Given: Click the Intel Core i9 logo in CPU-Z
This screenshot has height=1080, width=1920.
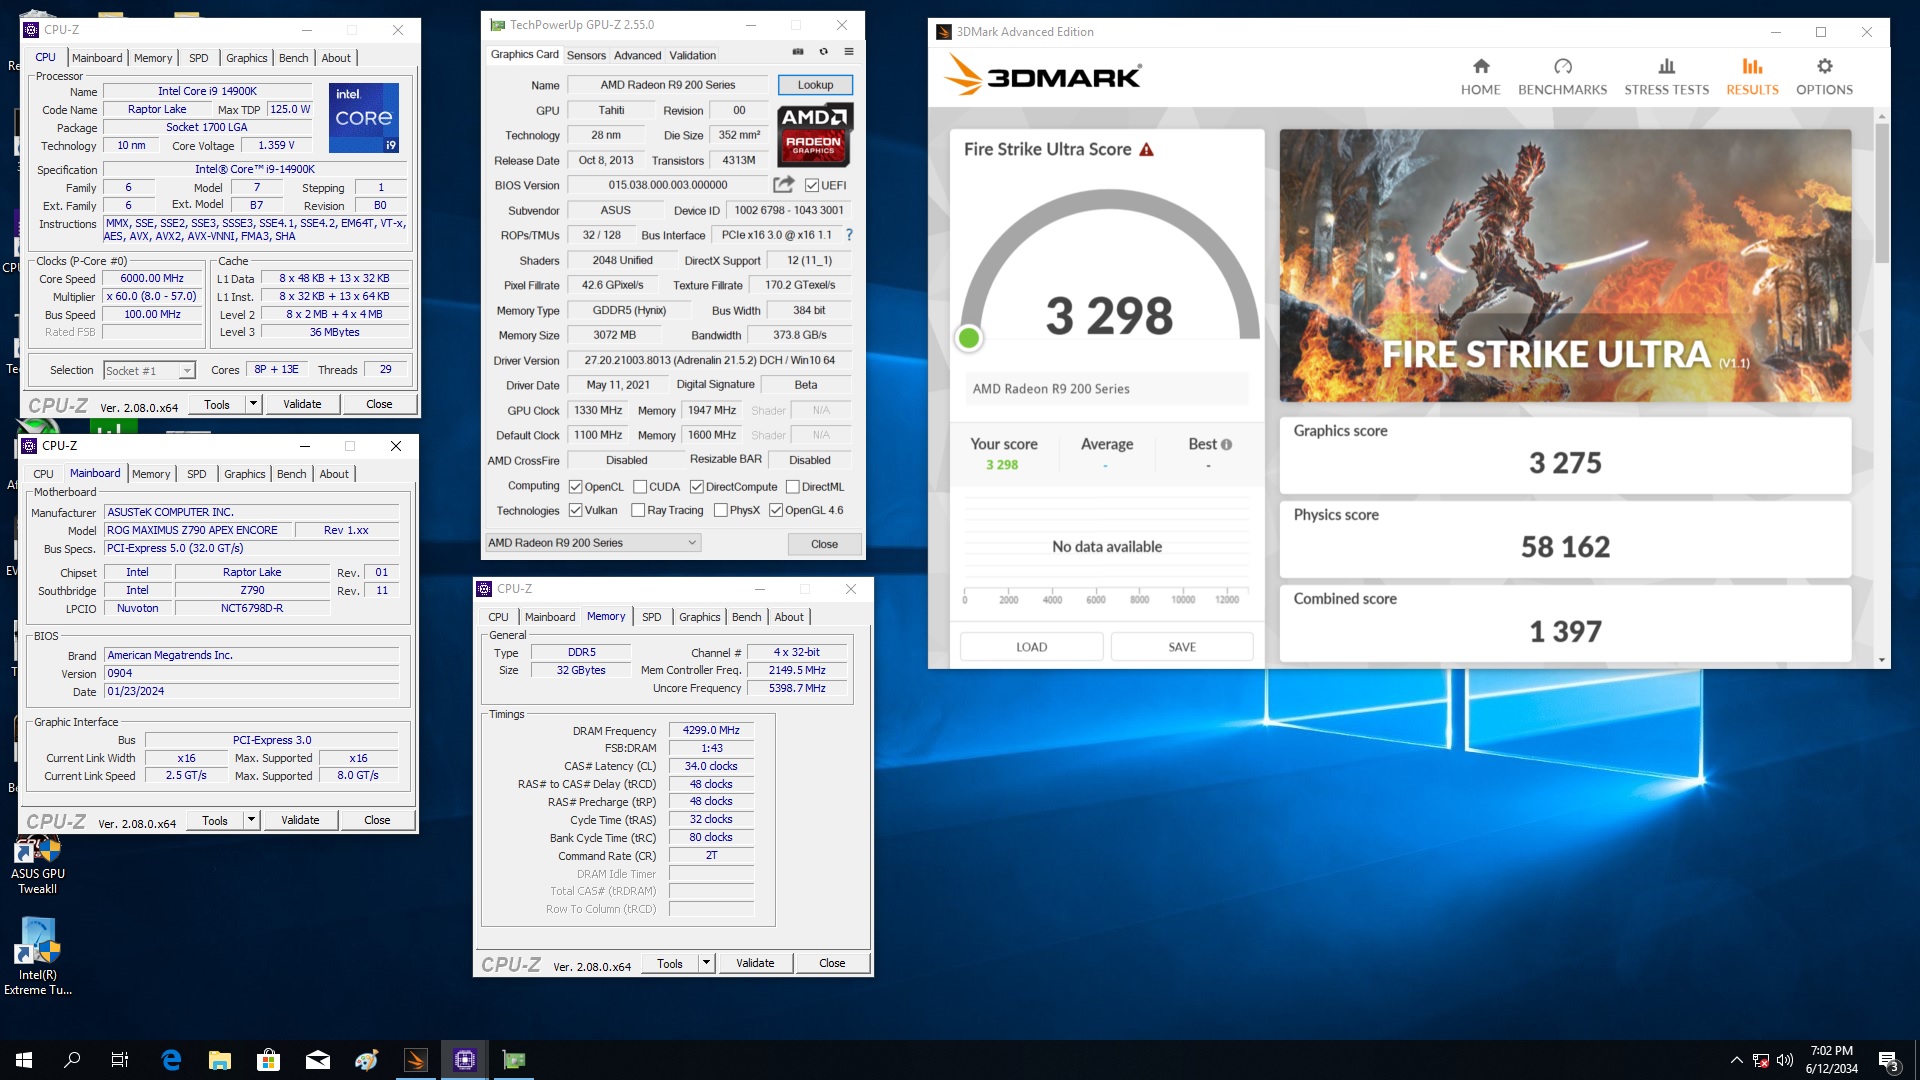Looking at the screenshot, I should [364, 118].
